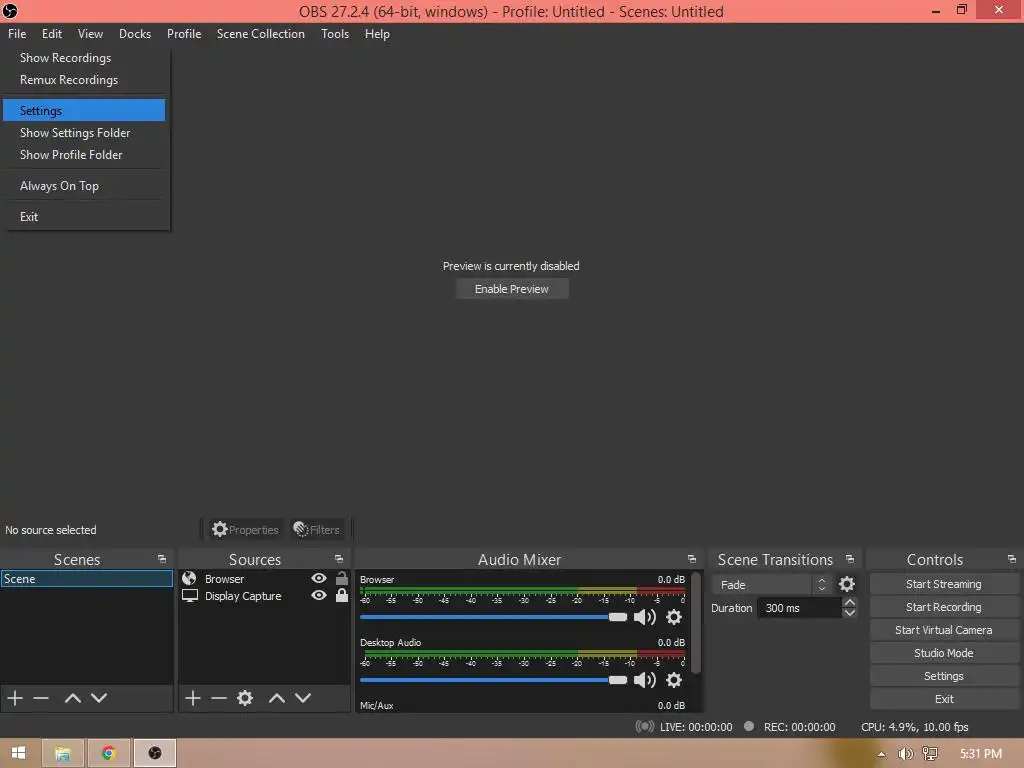Click the OBS taskbar icon
Image resolution: width=1024 pixels, height=768 pixels.
tap(155, 754)
